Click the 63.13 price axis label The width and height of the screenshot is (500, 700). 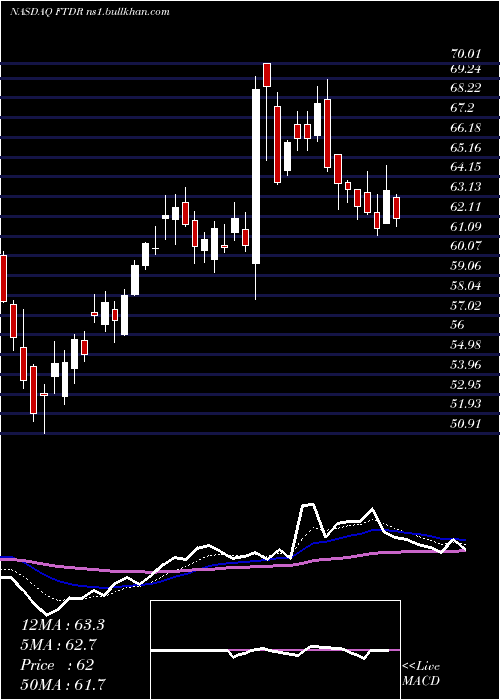point(466,187)
